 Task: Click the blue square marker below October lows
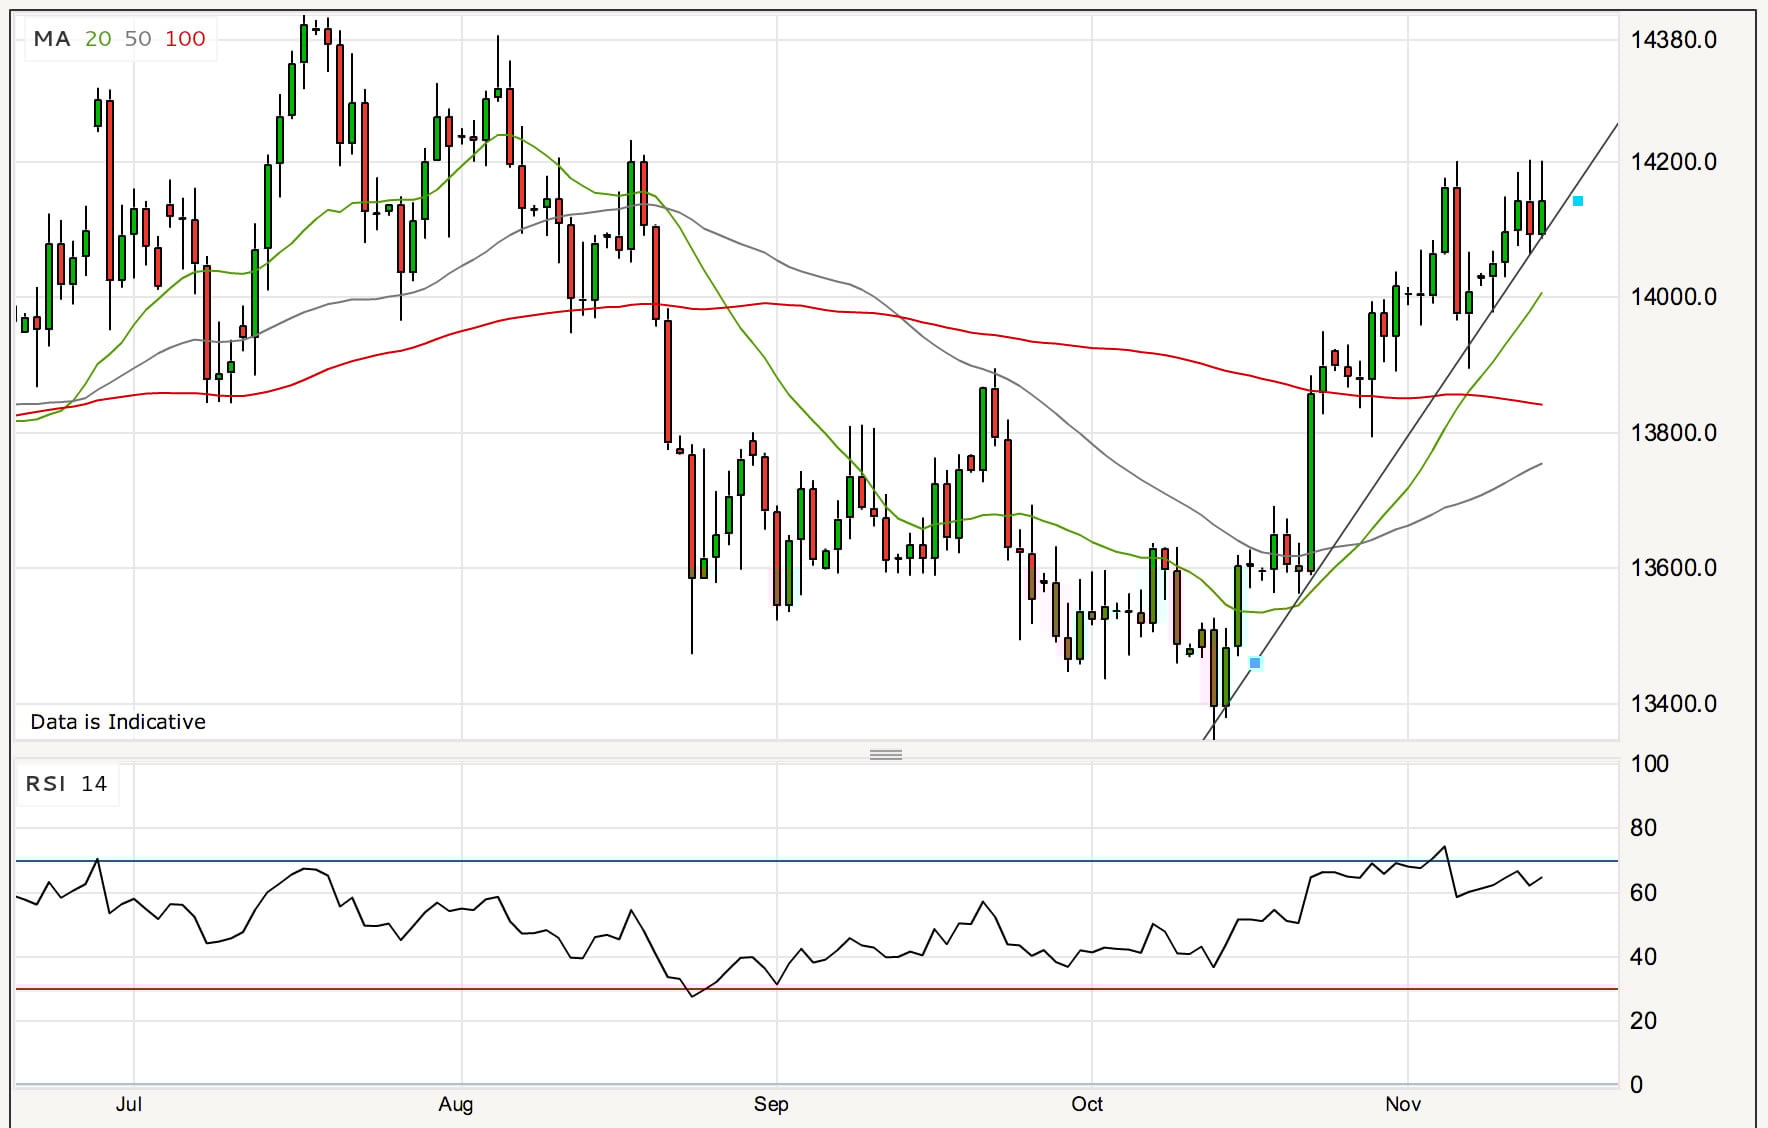coord(1253,663)
